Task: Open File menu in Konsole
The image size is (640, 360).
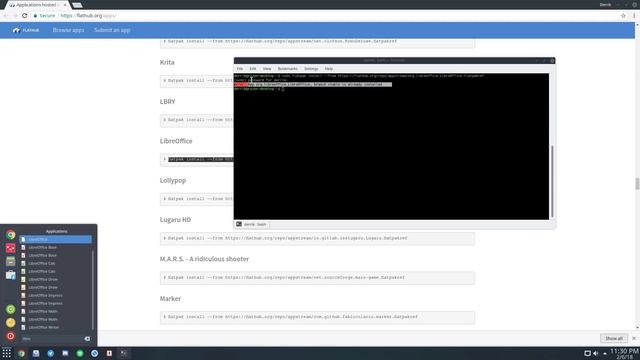Action: (240, 69)
